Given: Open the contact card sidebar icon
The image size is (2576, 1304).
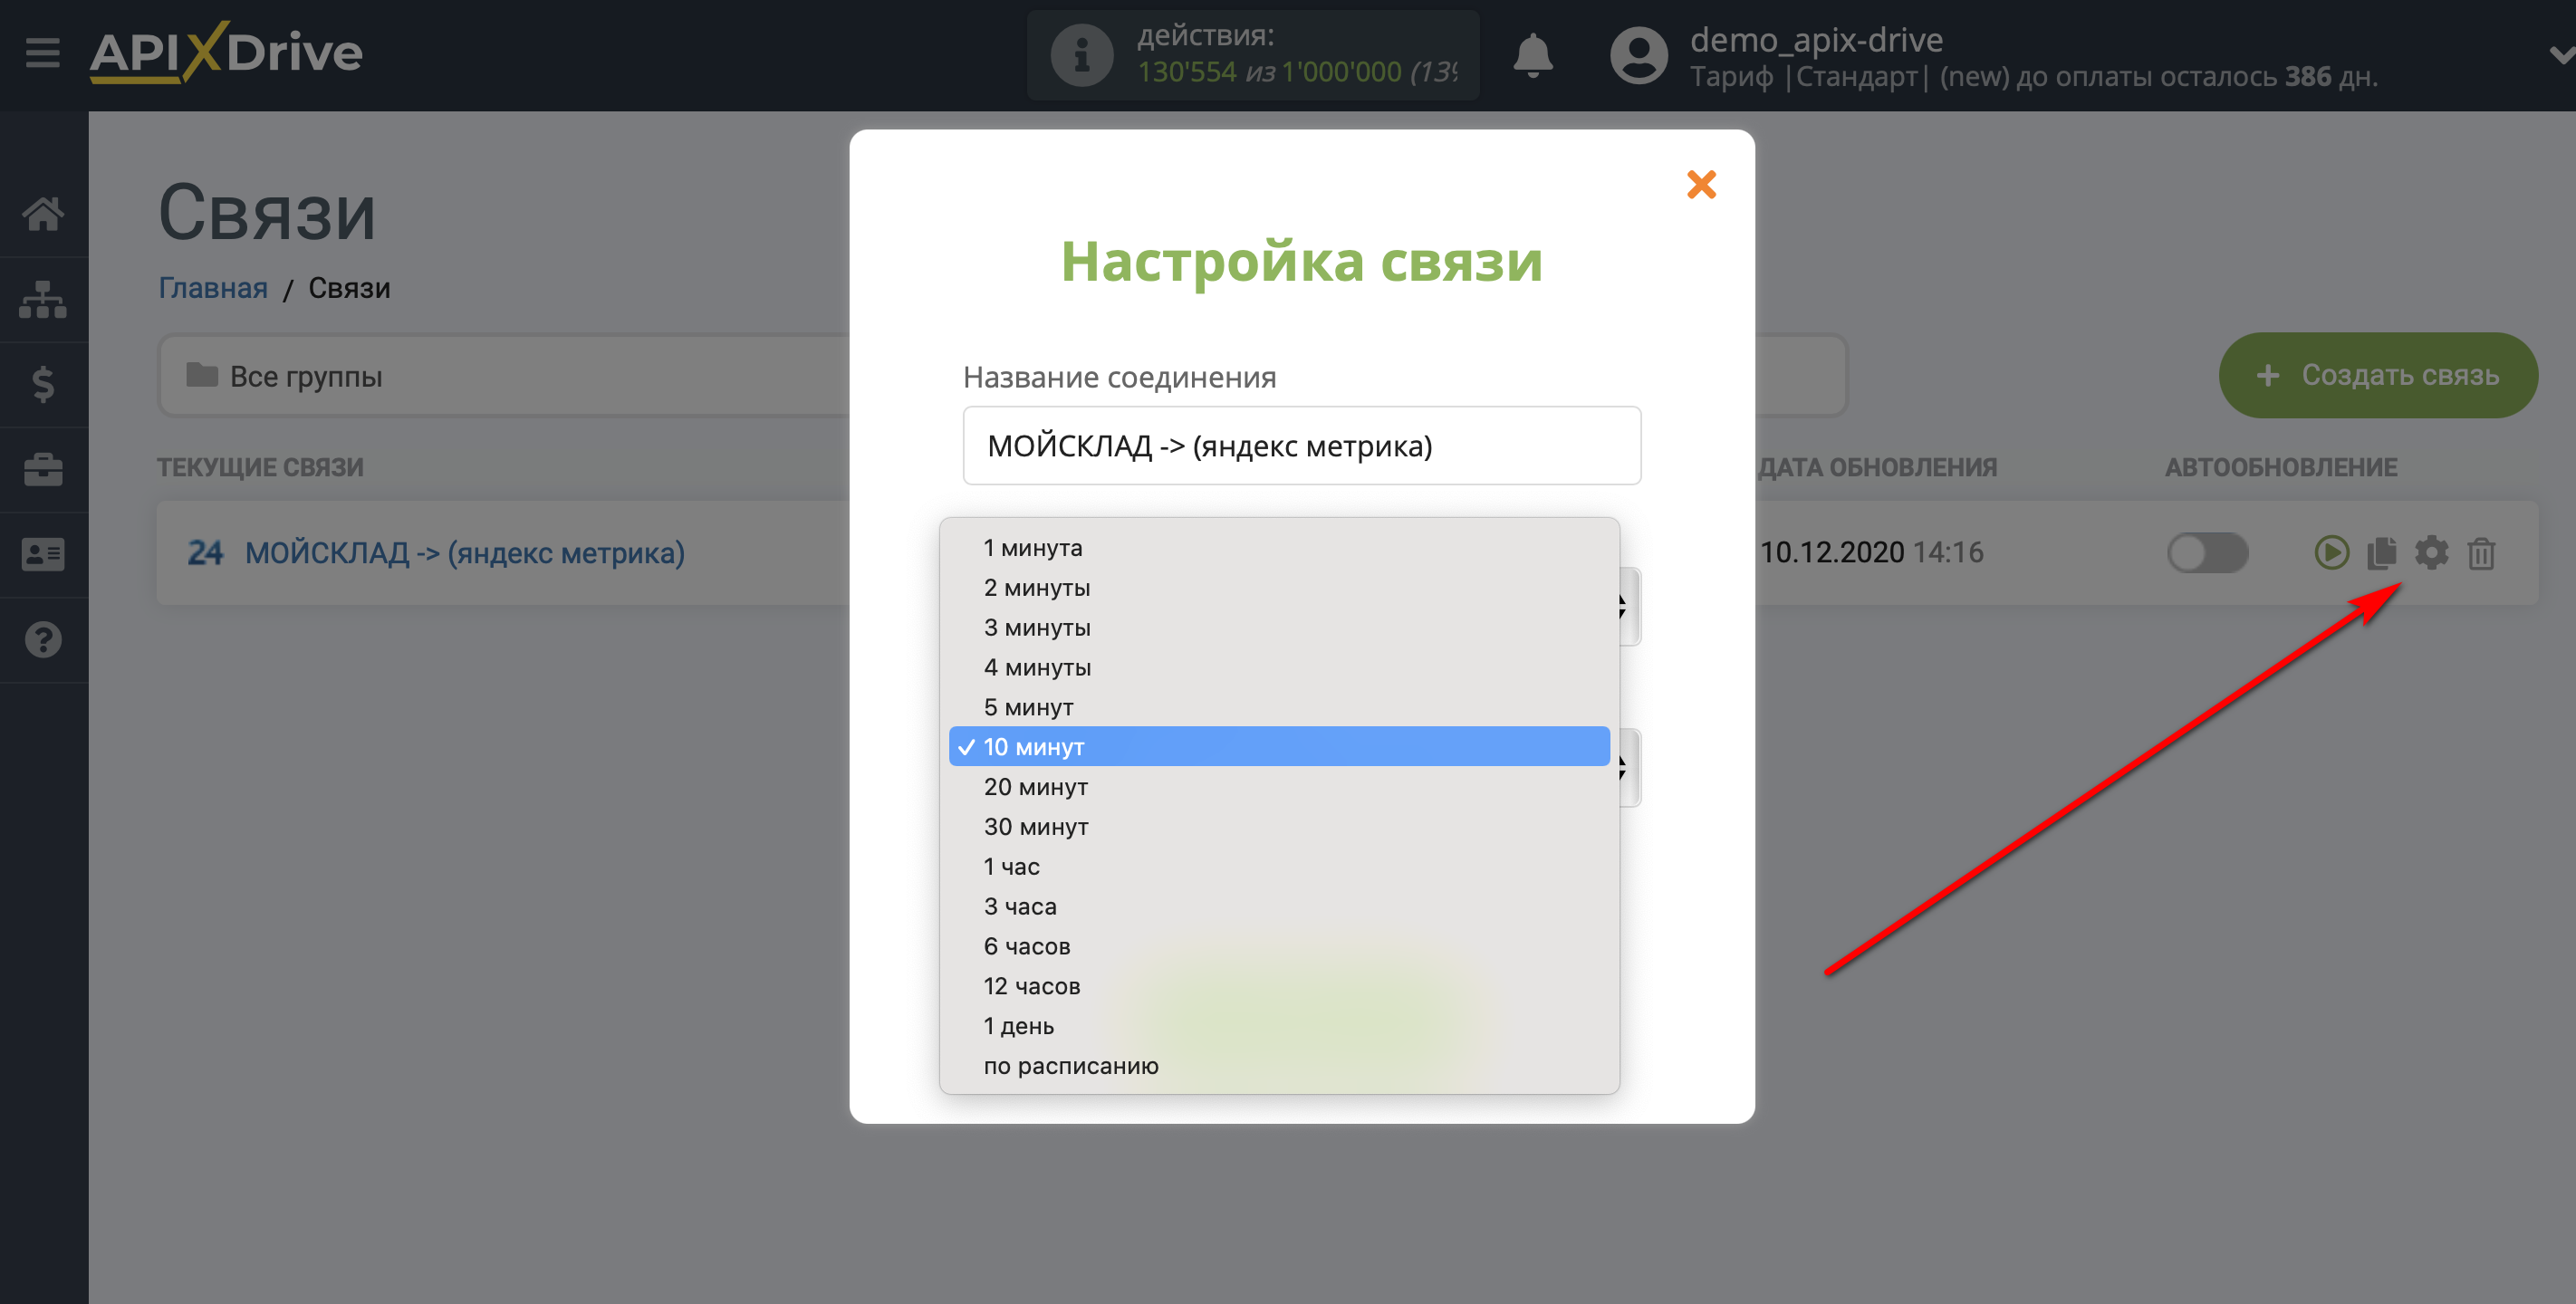Looking at the screenshot, I should tap(43, 554).
